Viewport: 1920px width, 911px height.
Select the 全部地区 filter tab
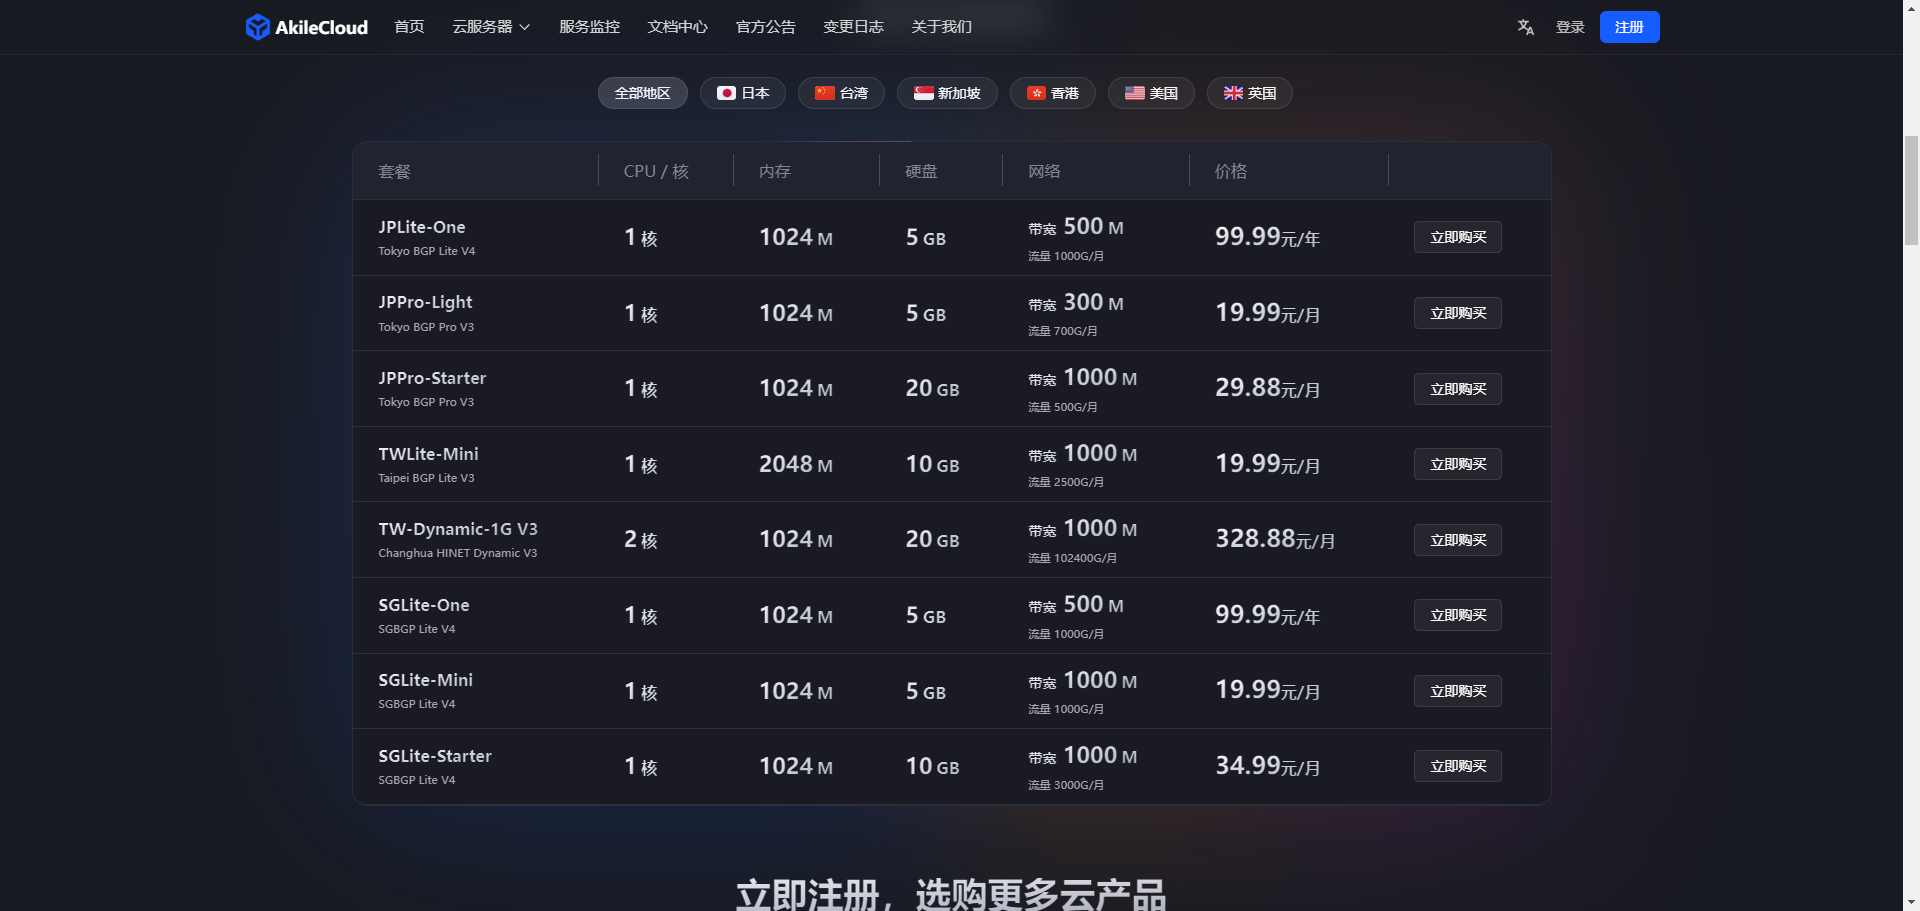pos(642,93)
